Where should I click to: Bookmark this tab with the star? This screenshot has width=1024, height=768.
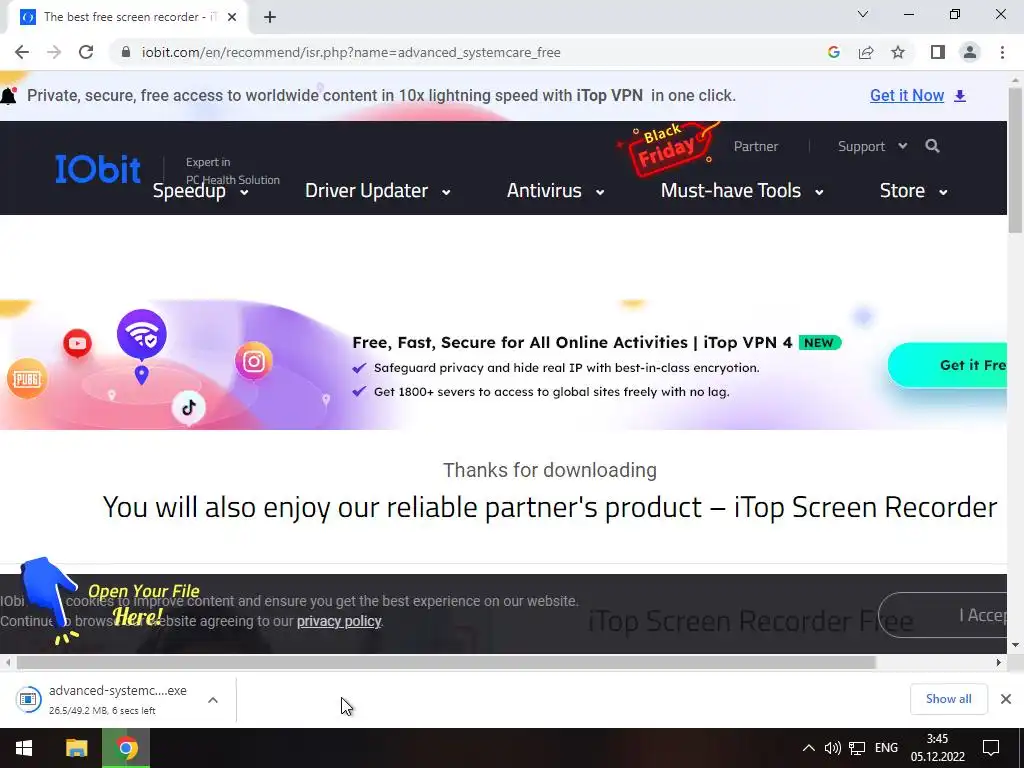click(x=898, y=52)
